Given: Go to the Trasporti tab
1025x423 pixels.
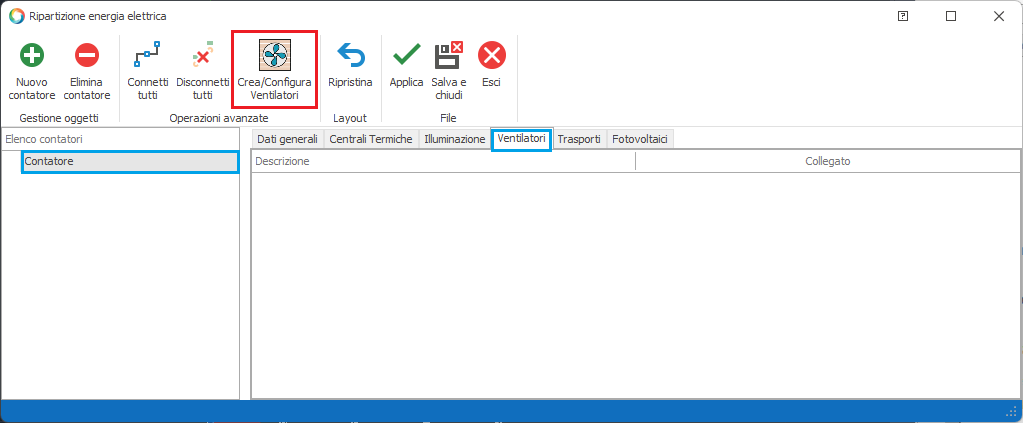Looking at the screenshot, I should 579,140.
